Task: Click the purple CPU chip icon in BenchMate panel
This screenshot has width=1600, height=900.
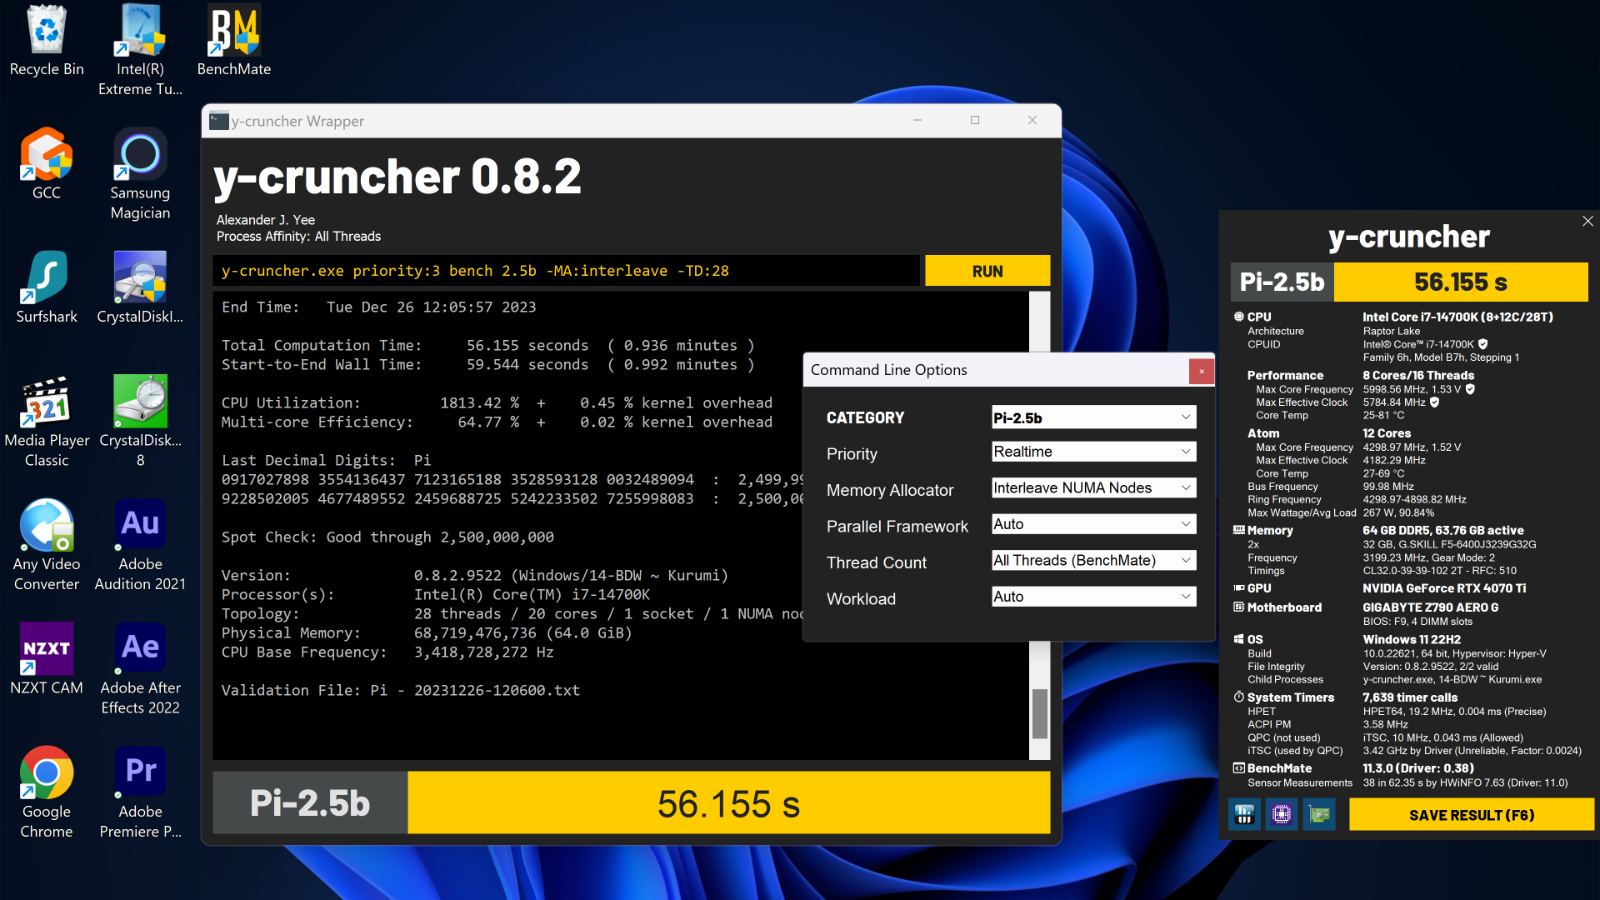Action: point(1282,814)
